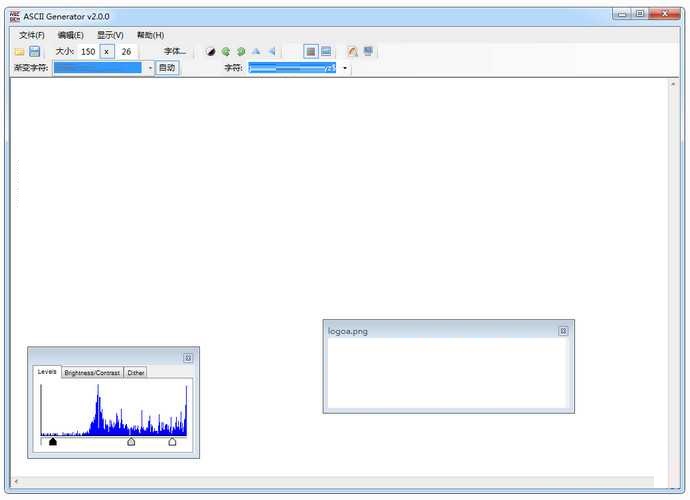Click the logoa.png image preview area
Viewport: 690px width, 500px height.
click(447, 373)
